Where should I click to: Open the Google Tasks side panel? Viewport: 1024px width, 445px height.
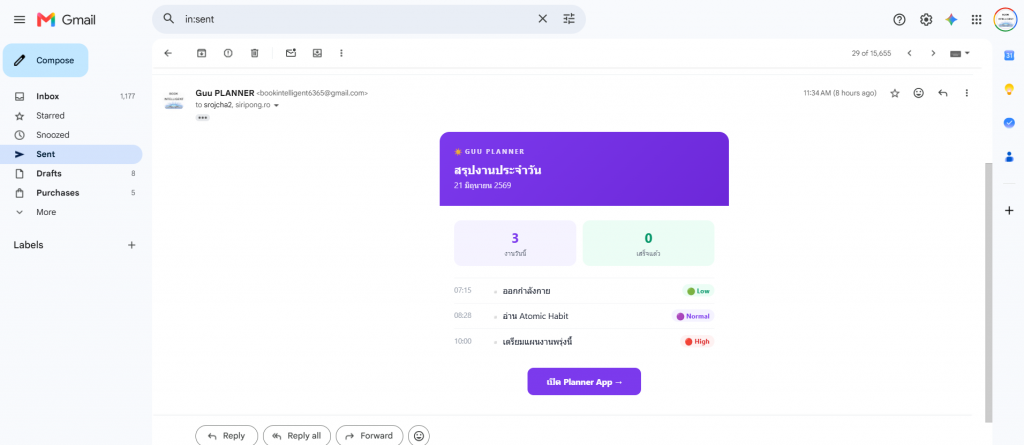(1008, 123)
